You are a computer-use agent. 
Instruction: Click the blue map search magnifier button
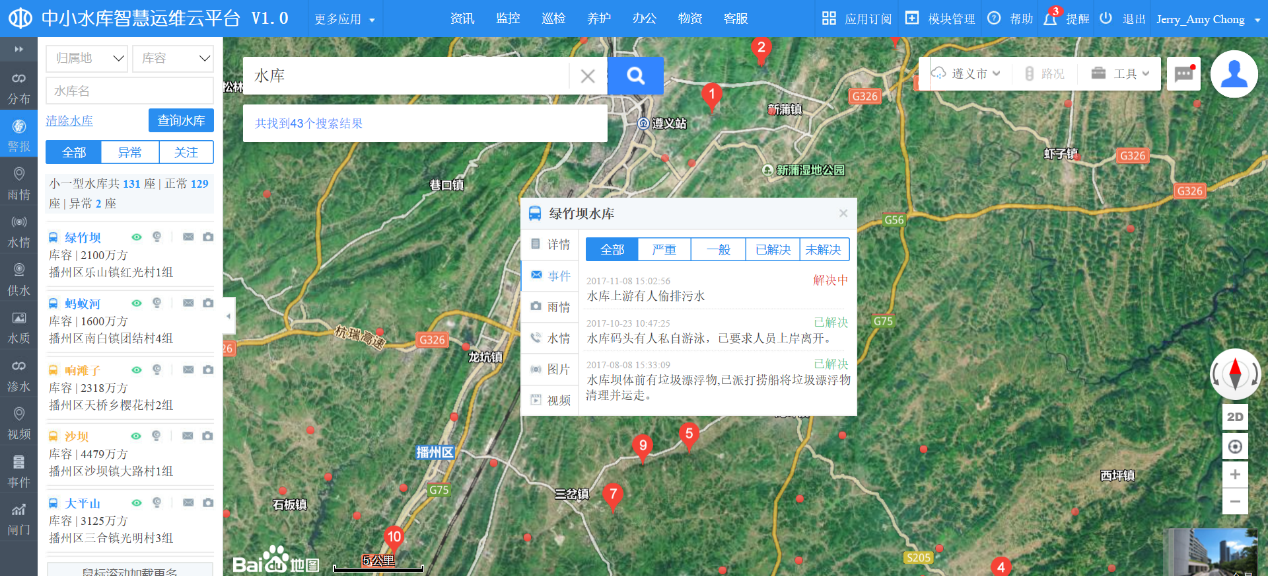pyautogui.click(x=635, y=76)
